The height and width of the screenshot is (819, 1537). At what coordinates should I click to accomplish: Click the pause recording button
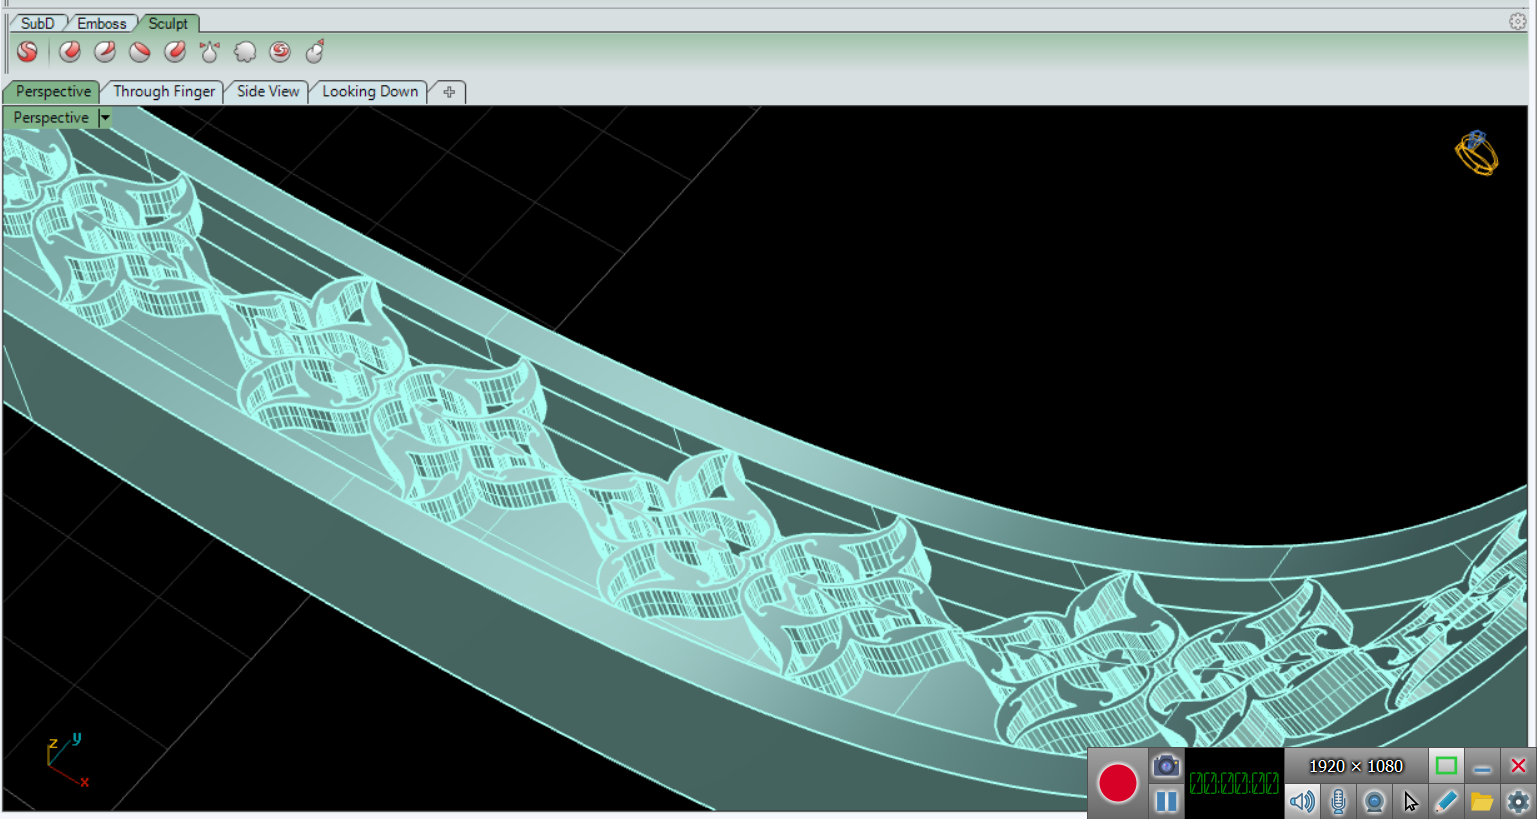point(1166,801)
